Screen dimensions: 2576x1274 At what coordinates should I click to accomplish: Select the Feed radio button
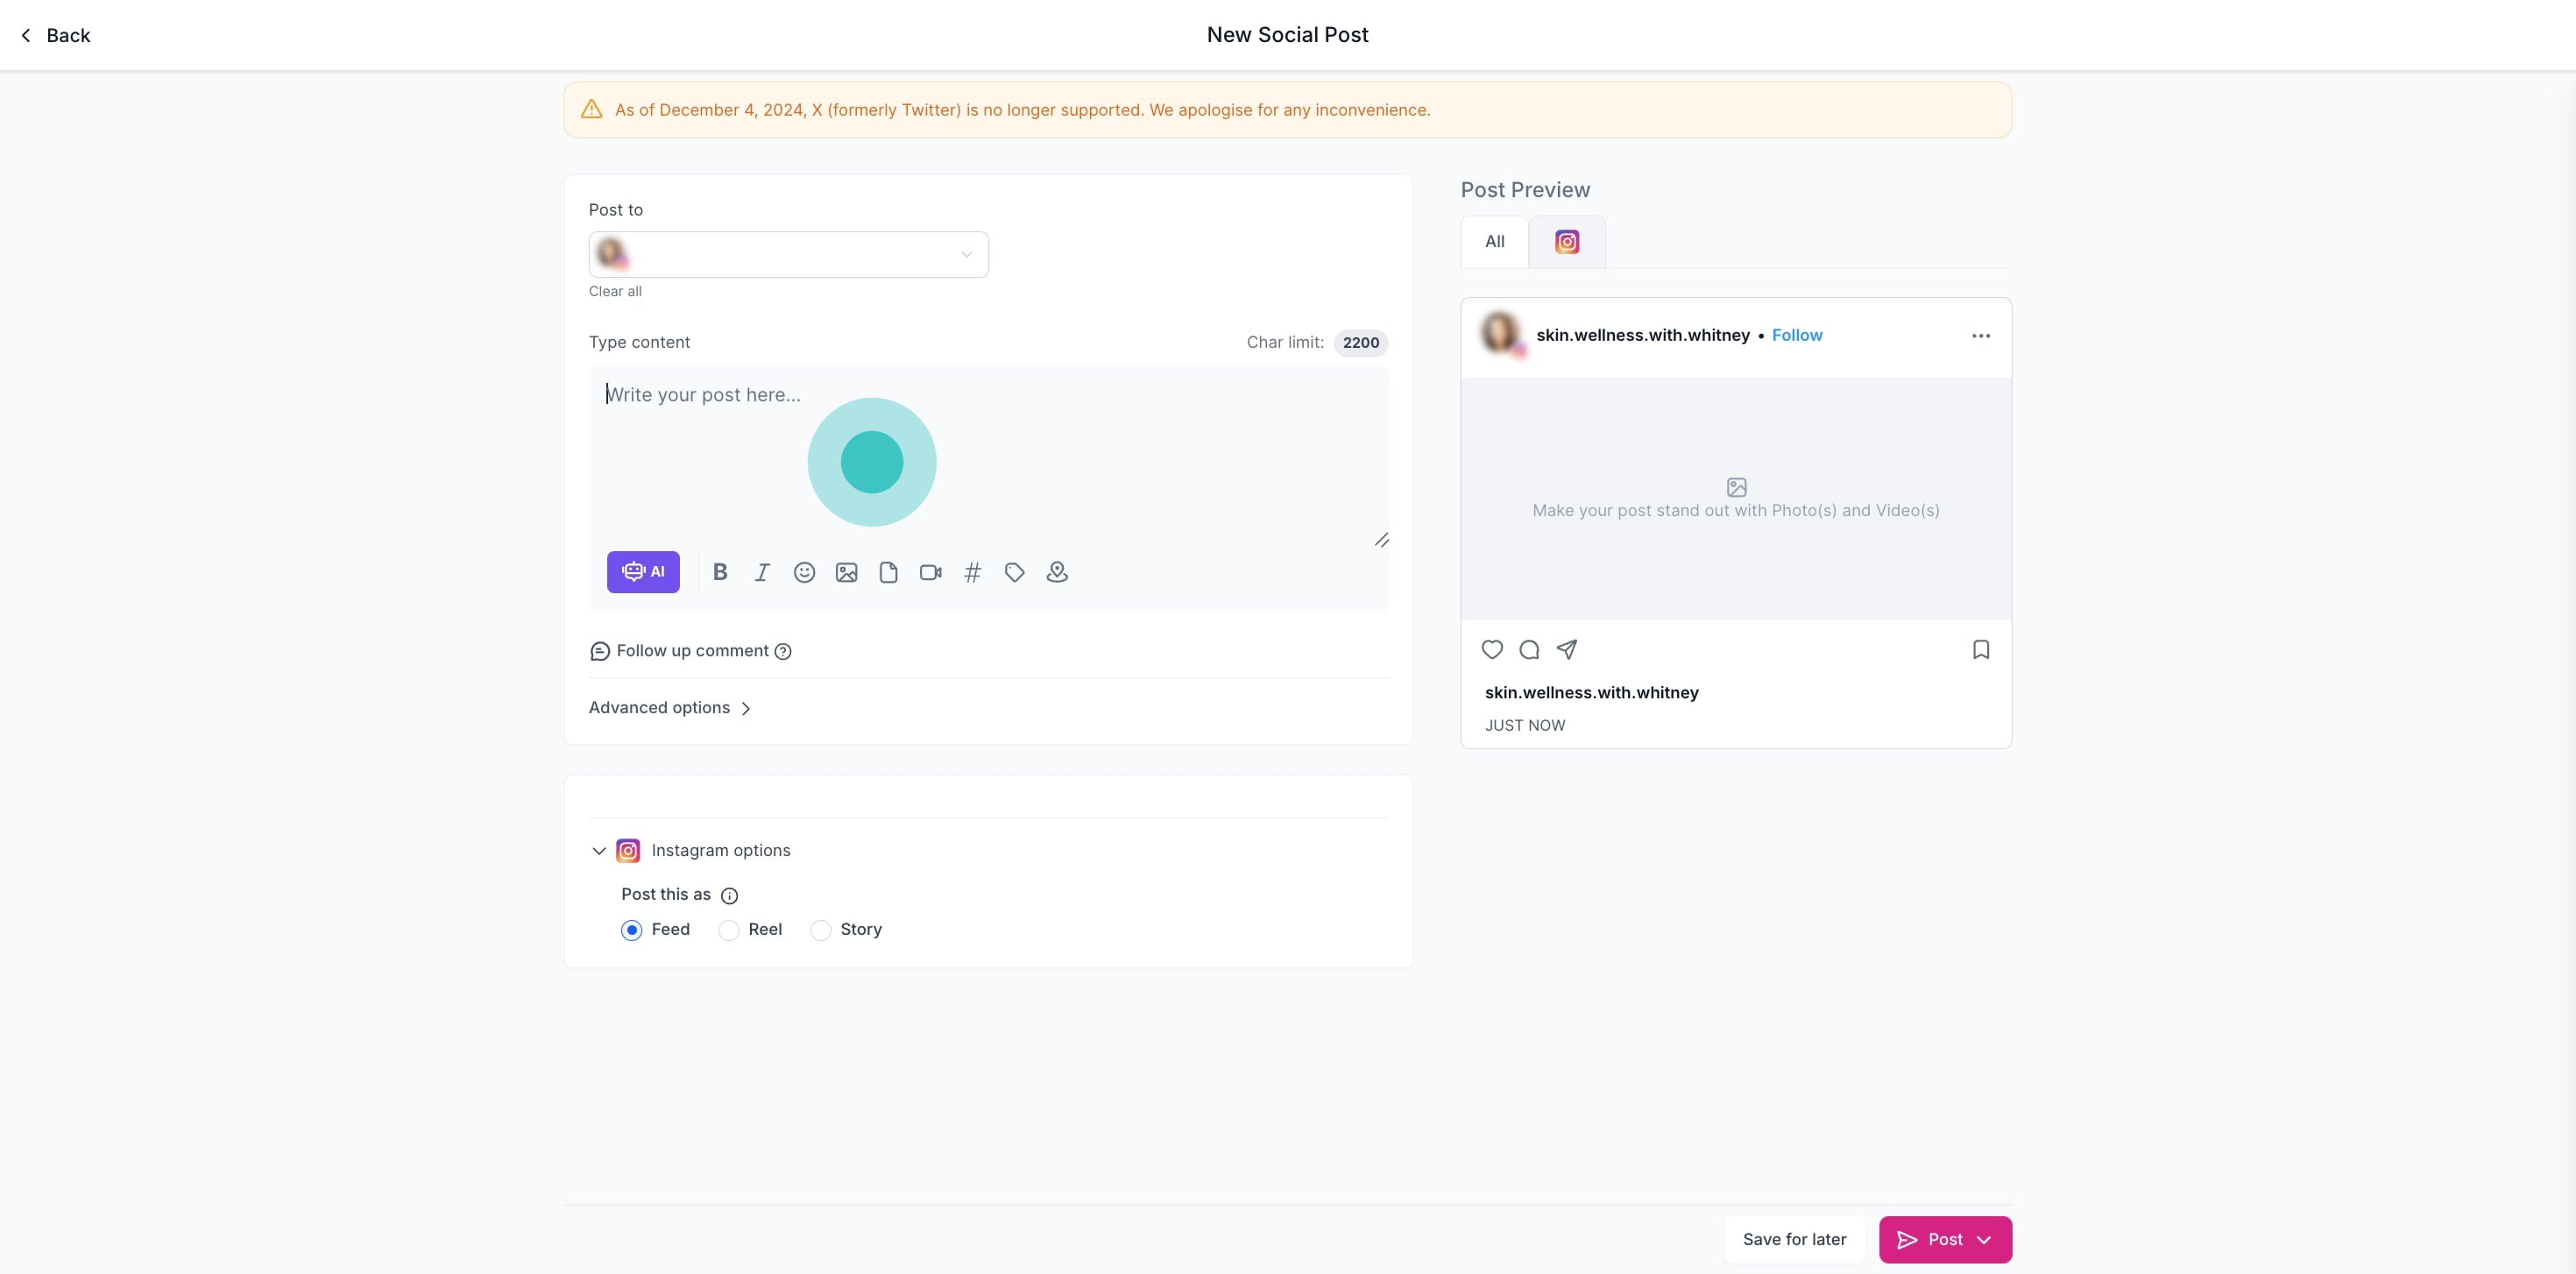click(x=632, y=930)
